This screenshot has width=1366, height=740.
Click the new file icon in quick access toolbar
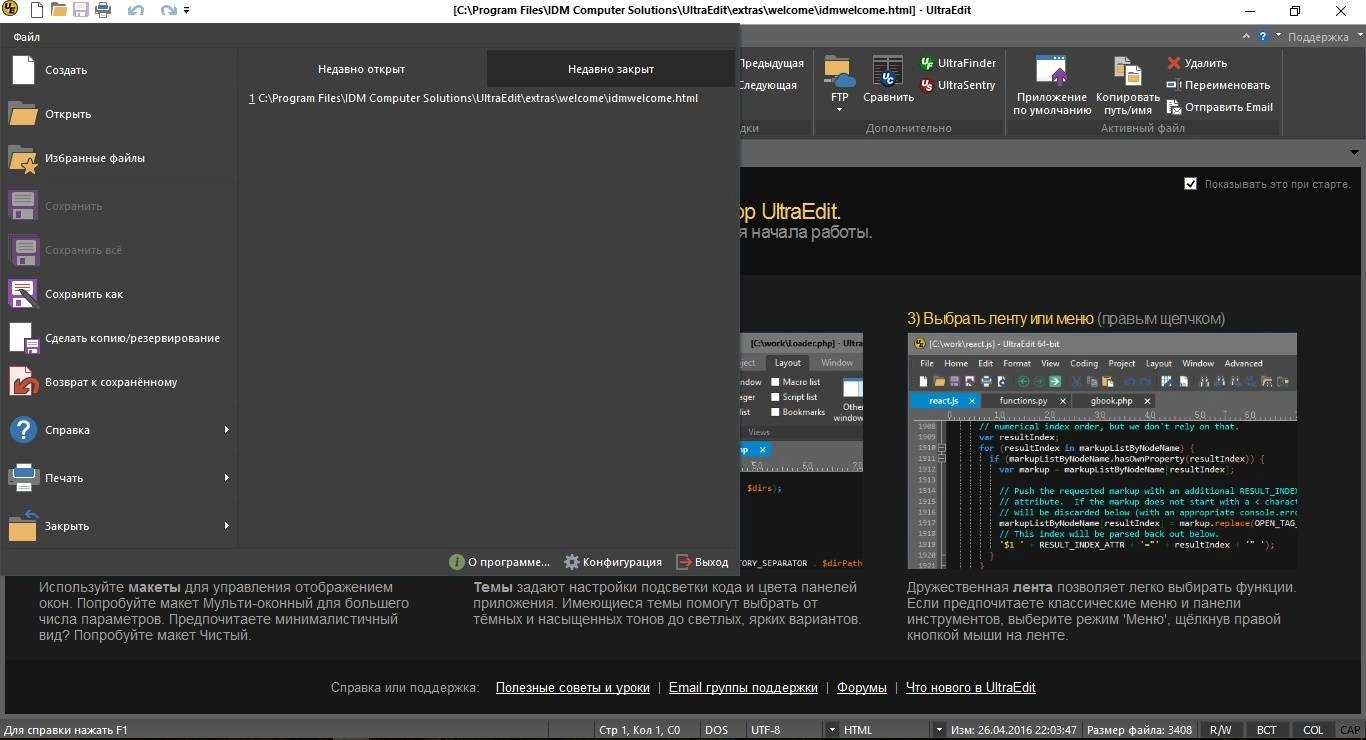pos(37,10)
